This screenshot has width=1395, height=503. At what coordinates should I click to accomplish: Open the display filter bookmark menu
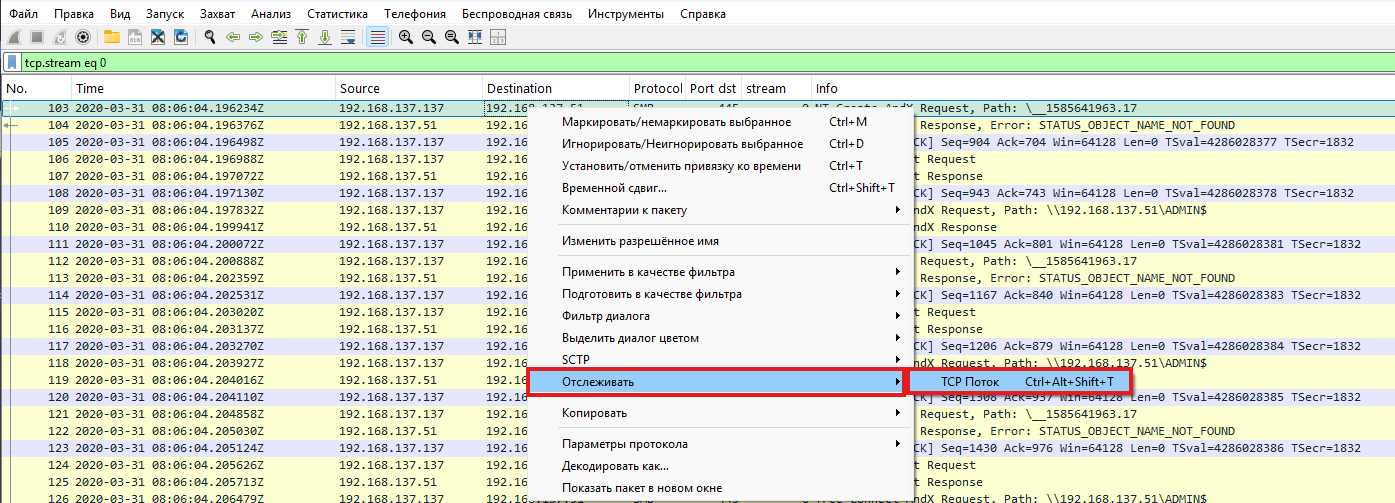click(x=11, y=63)
